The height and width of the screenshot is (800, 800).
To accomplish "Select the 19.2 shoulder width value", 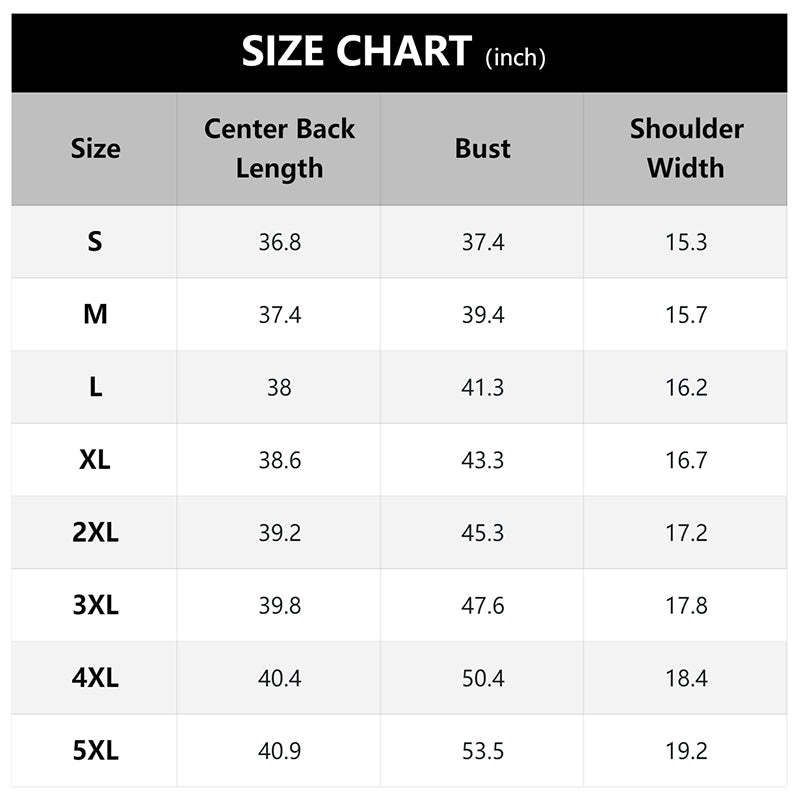I will coord(686,752).
